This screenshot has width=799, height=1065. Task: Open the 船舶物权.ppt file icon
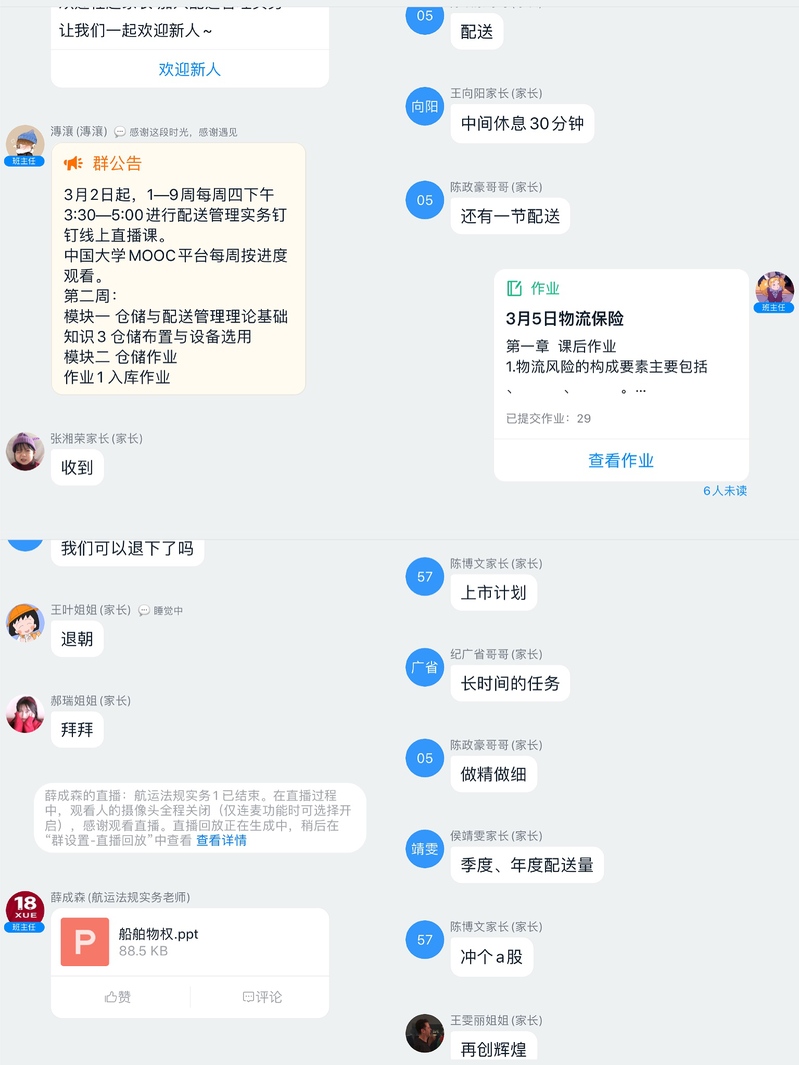coord(85,941)
